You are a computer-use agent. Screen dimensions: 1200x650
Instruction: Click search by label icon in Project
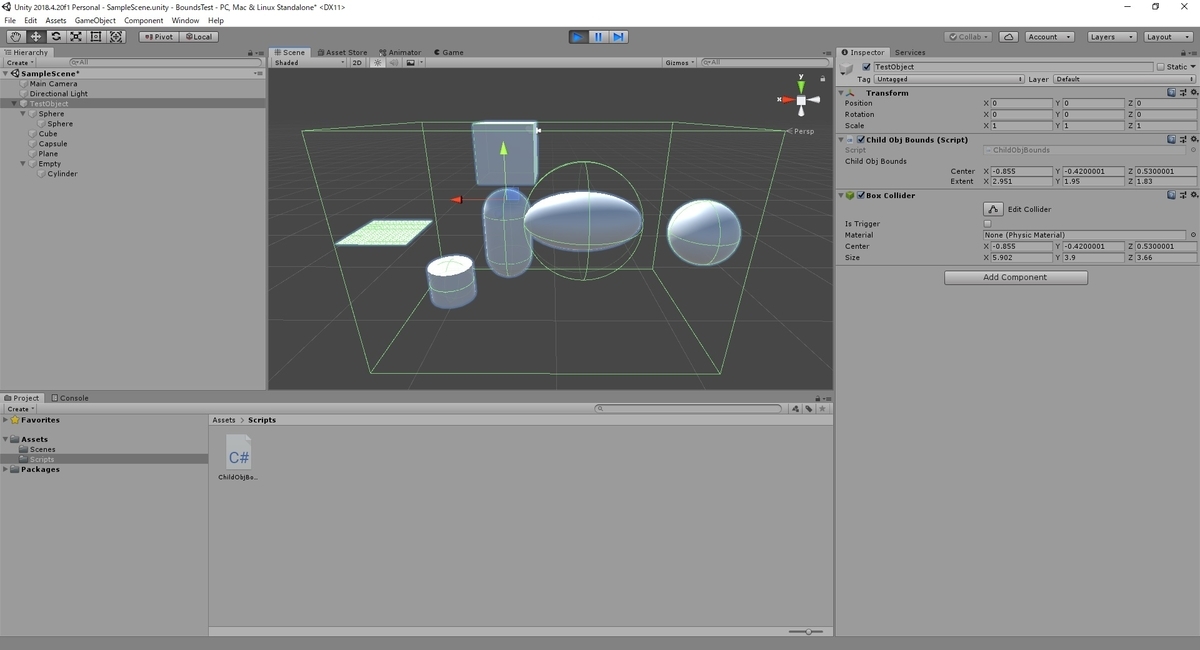(x=808, y=408)
